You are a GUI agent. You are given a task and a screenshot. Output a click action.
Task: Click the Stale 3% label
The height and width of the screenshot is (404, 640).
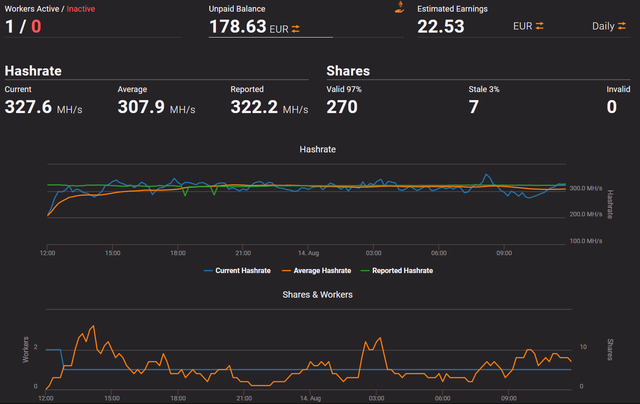[x=484, y=89]
